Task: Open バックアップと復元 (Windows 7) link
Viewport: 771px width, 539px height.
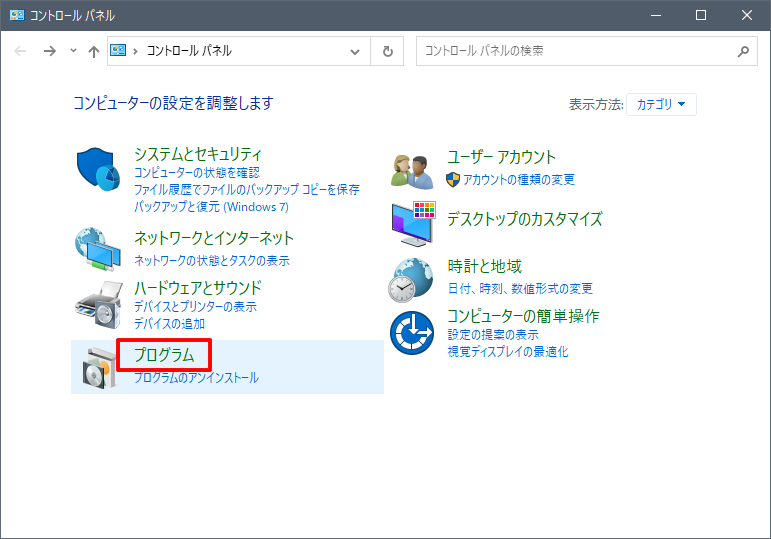Action: click(211, 207)
